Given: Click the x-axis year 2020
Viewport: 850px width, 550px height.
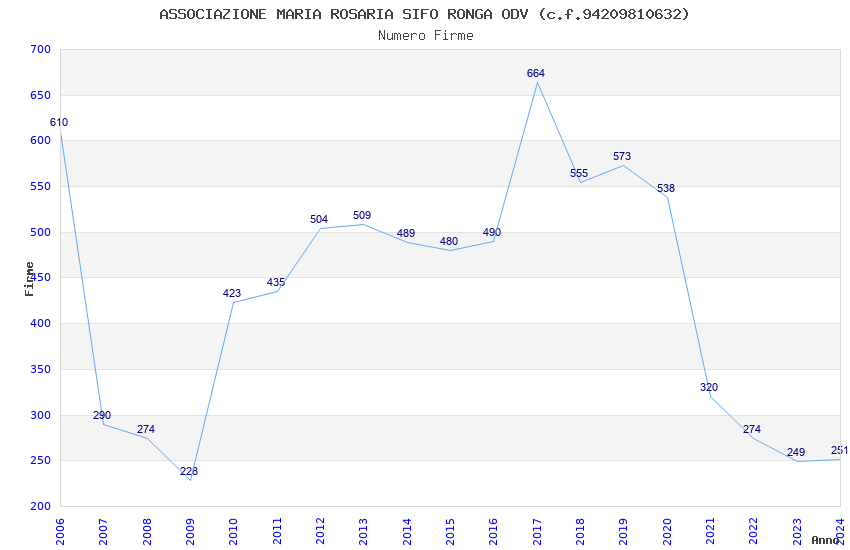Looking at the screenshot, I should point(667,531).
